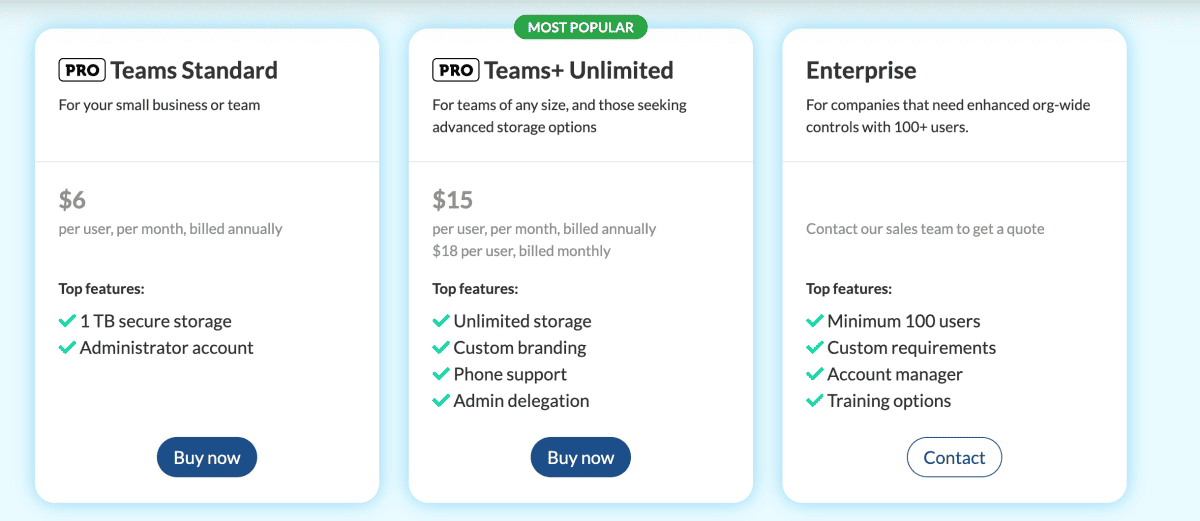This screenshot has height=521, width=1200.
Task: Click the checkmark next to 1 TB secure storage
Action: (67, 321)
